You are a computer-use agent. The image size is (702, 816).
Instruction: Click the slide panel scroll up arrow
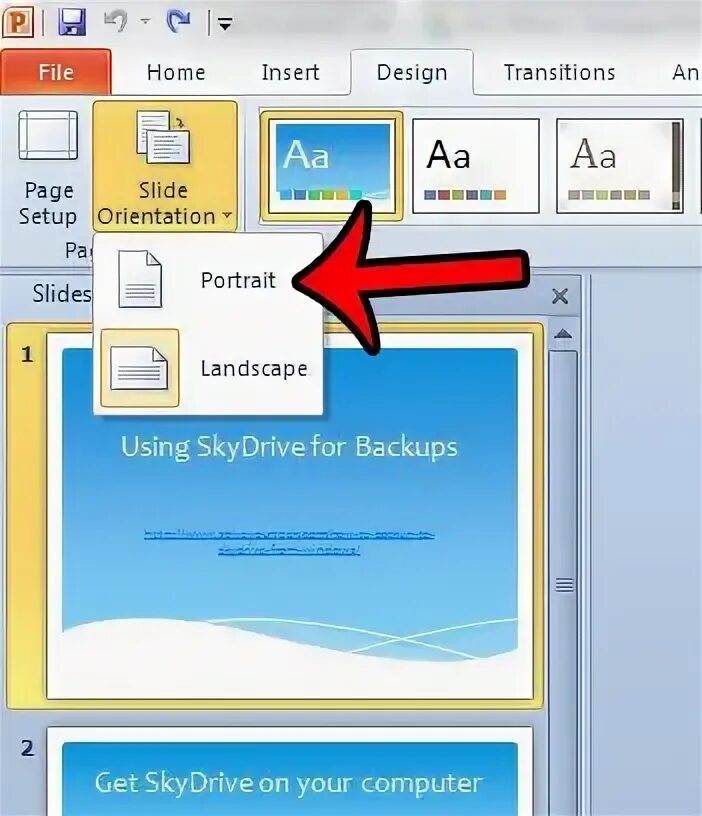(564, 334)
